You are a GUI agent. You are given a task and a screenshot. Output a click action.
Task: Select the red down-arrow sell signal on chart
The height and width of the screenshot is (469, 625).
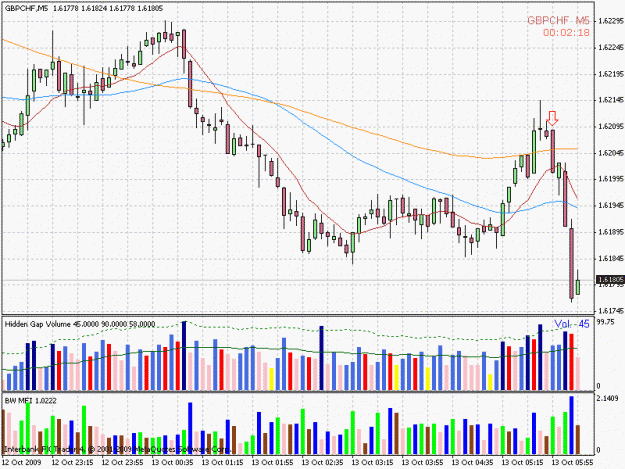[552, 118]
